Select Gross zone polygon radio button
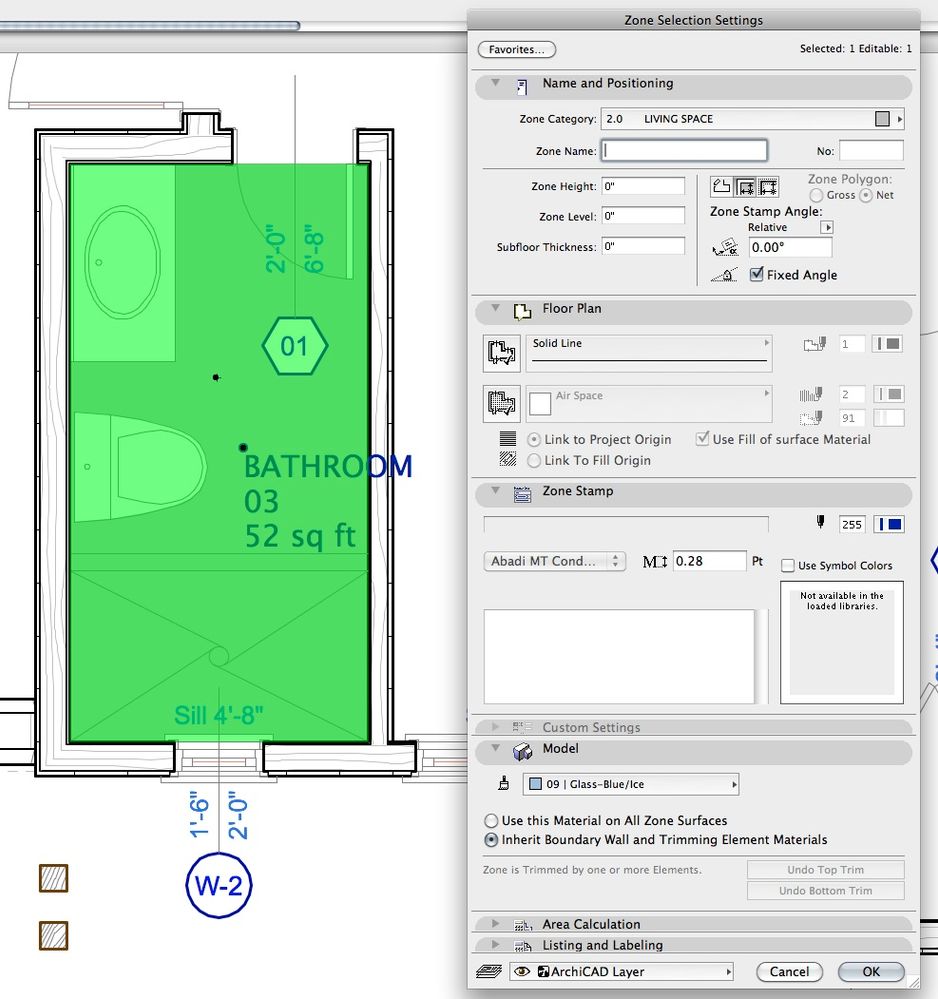 point(816,196)
